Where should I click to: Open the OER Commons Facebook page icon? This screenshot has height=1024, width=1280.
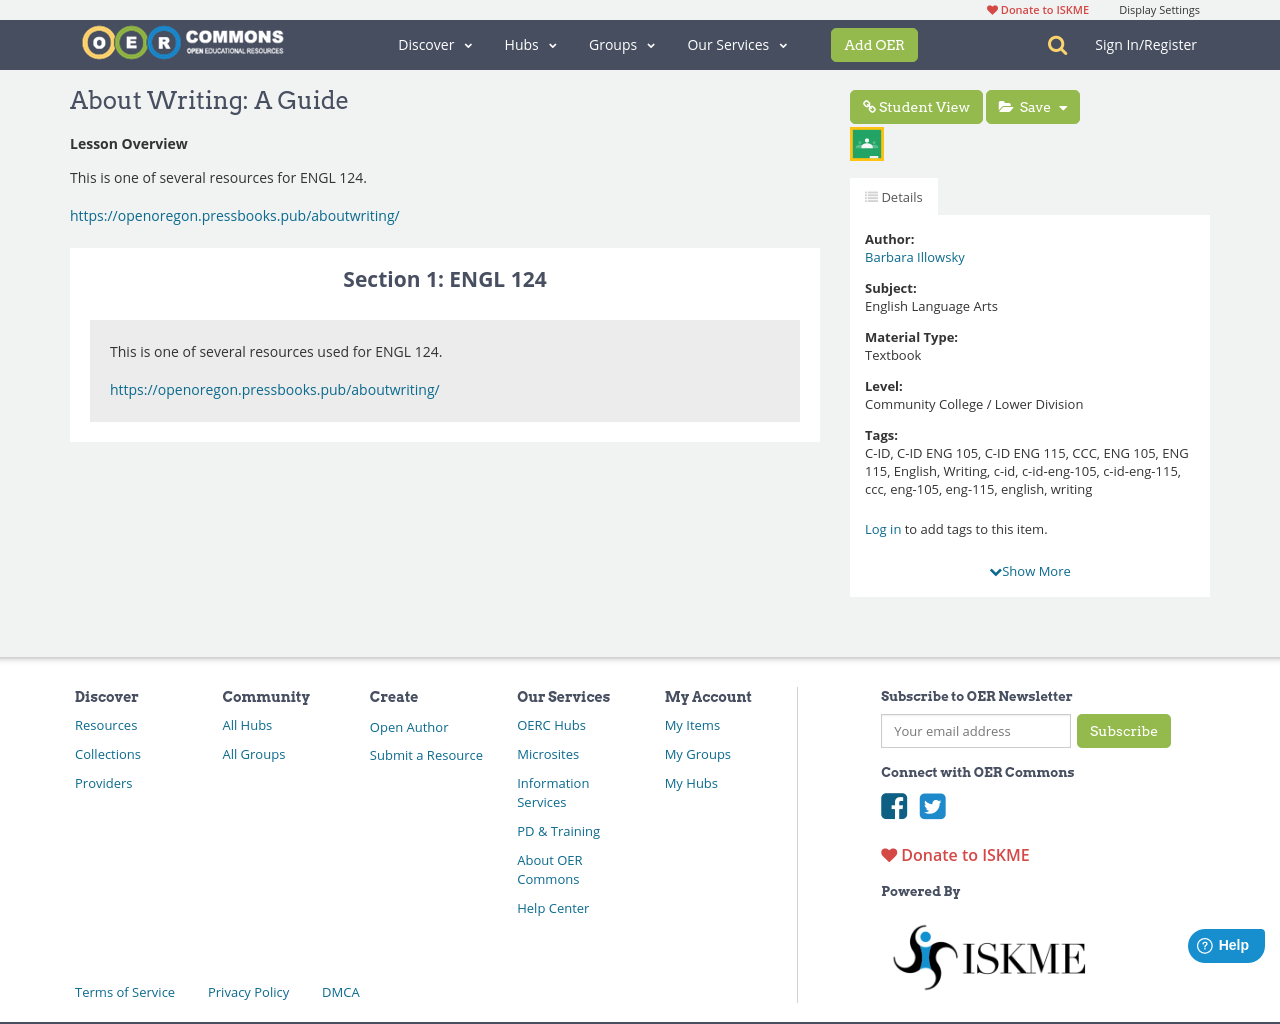[894, 806]
